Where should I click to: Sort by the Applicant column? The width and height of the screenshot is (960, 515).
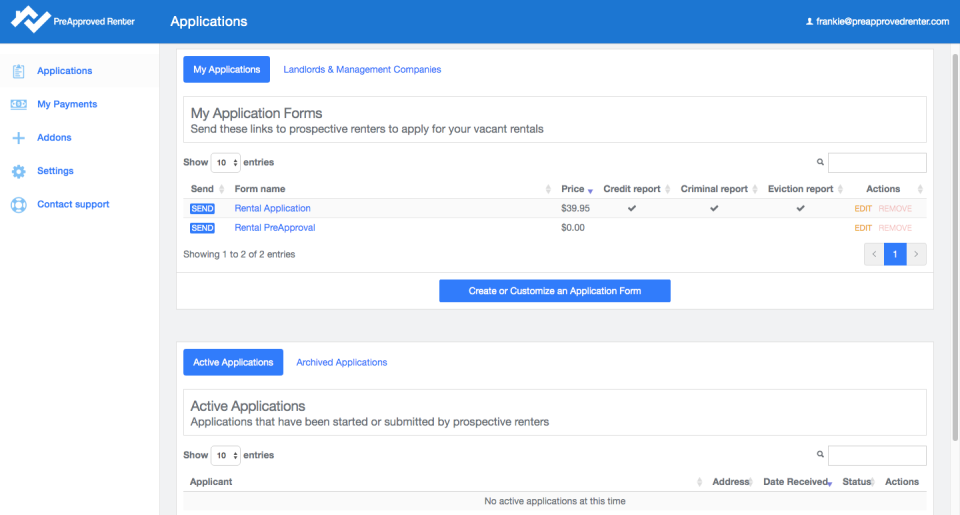click(x=446, y=482)
